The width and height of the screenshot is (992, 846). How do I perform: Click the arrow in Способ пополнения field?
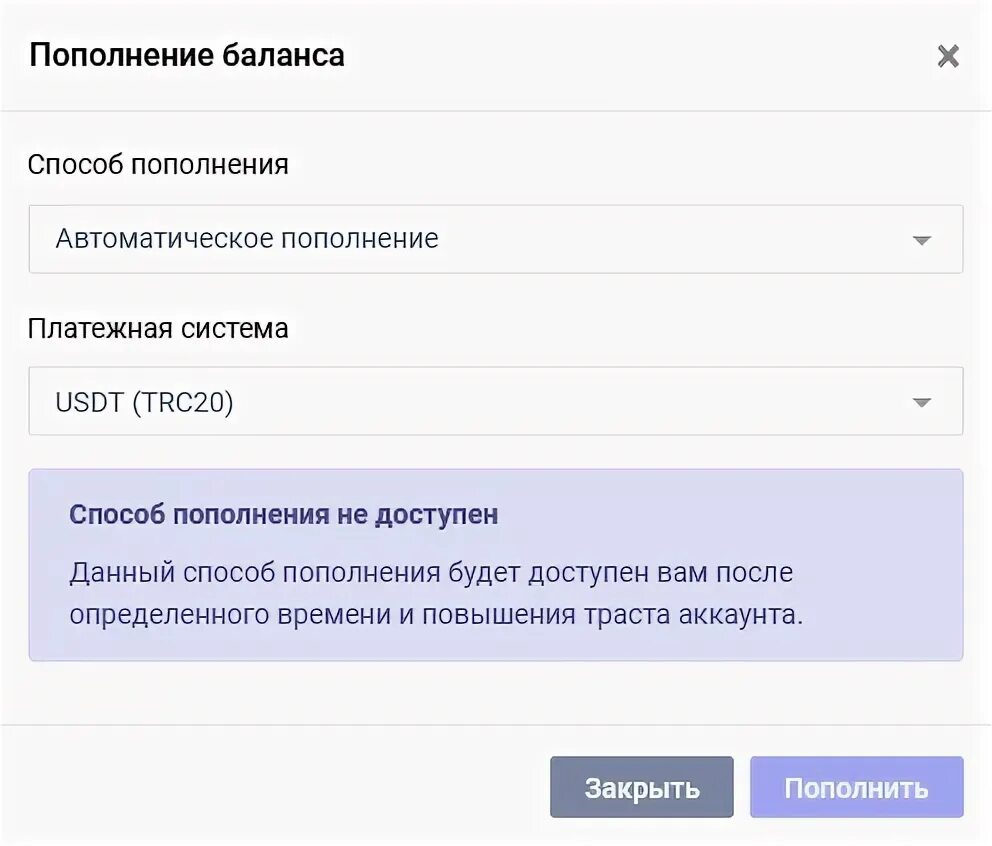tap(922, 240)
